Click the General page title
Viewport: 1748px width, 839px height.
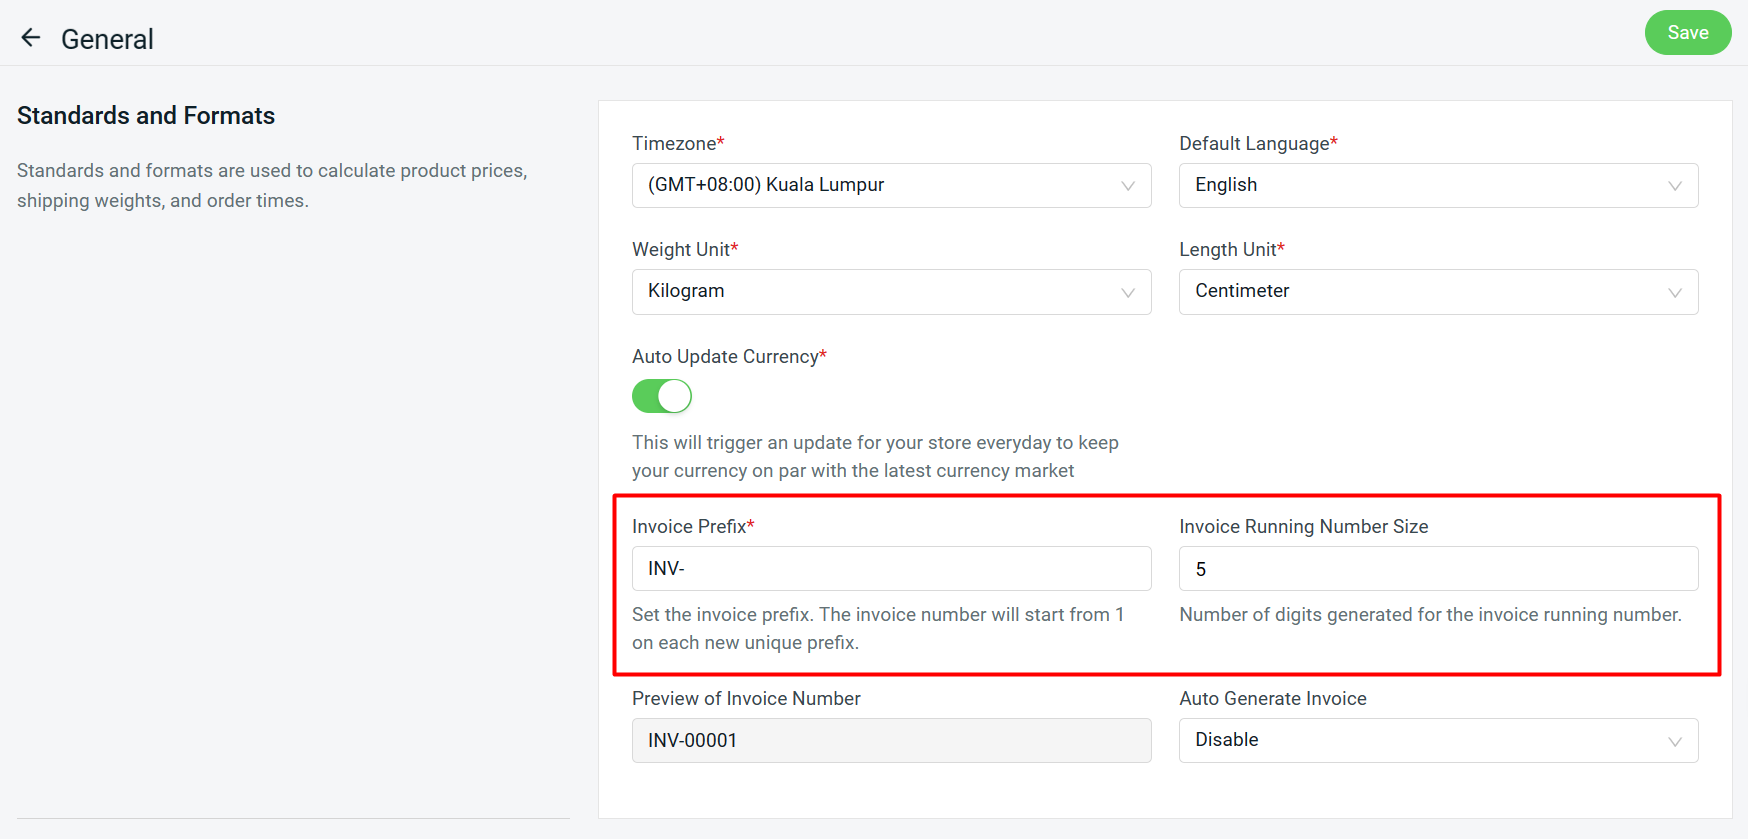pyautogui.click(x=107, y=38)
